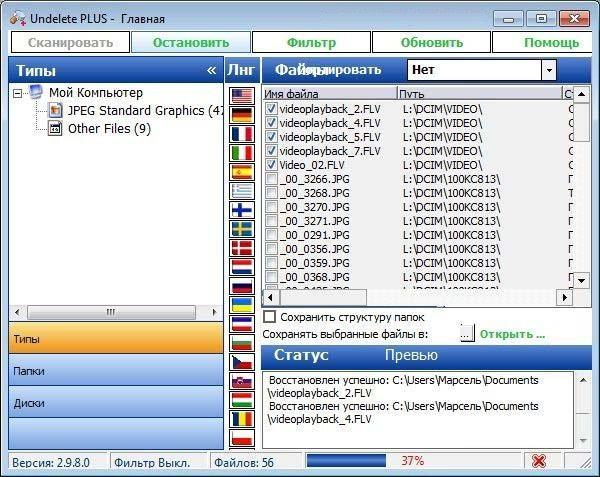Image resolution: width=600 pixels, height=477 pixels.
Task: Select the Polish flag language
Action: click(242, 438)
